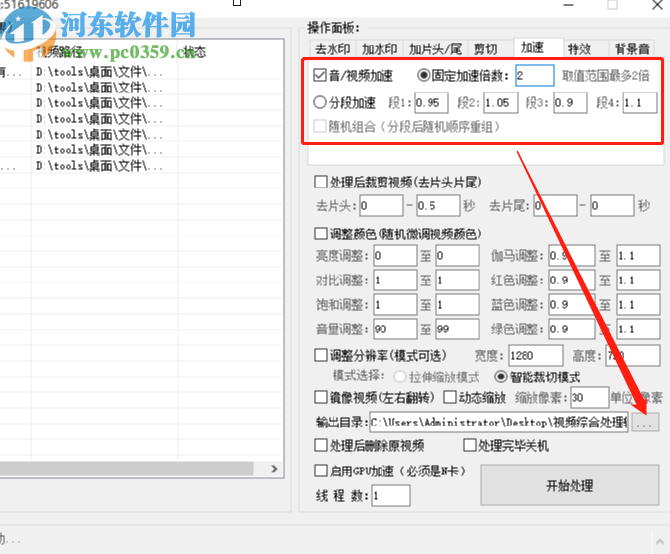Select the 分段加速 radio option

(x=320, y=102)
